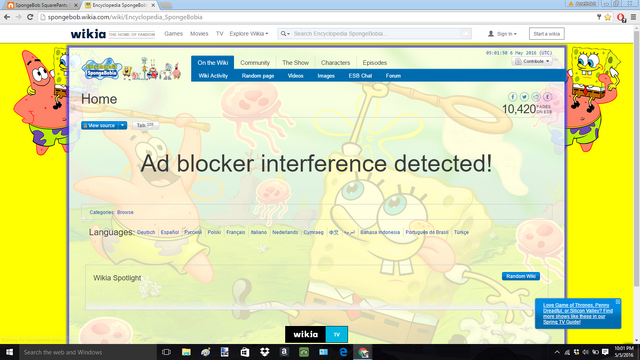The image size is (640, 360).
Task: Click the Browse categories link
Action: point(125,212)
